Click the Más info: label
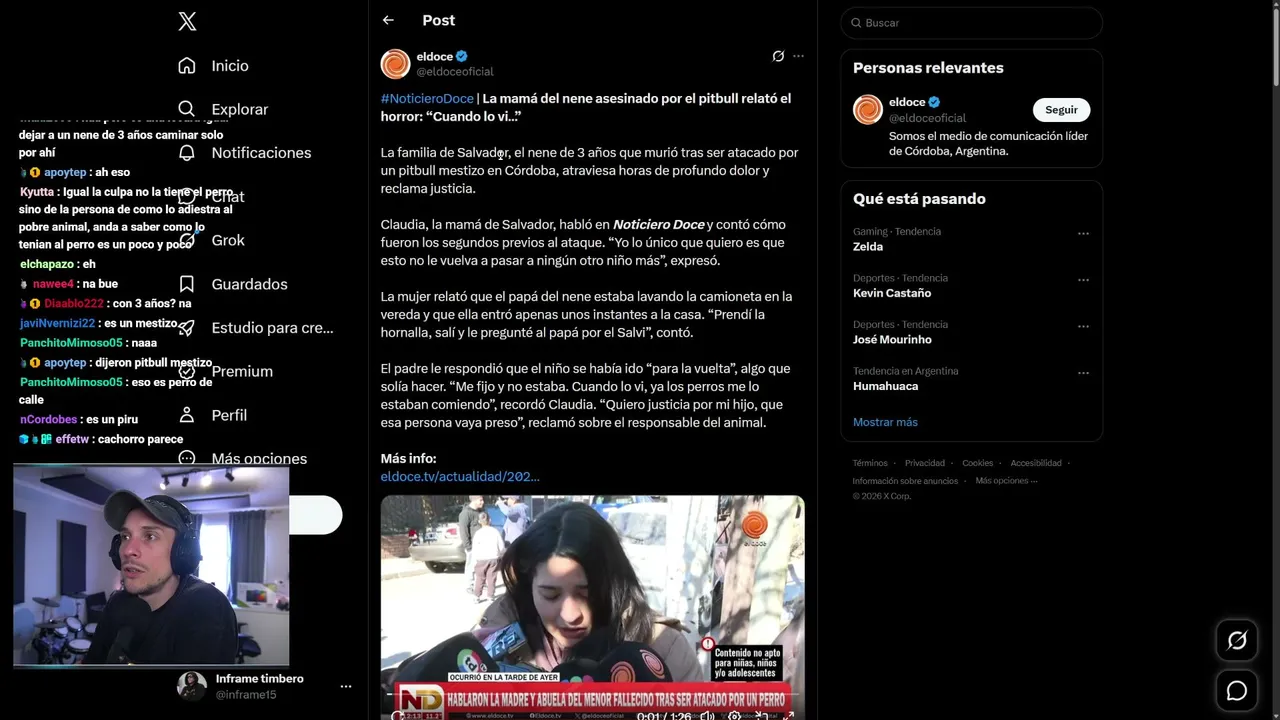 click(408, 459)
